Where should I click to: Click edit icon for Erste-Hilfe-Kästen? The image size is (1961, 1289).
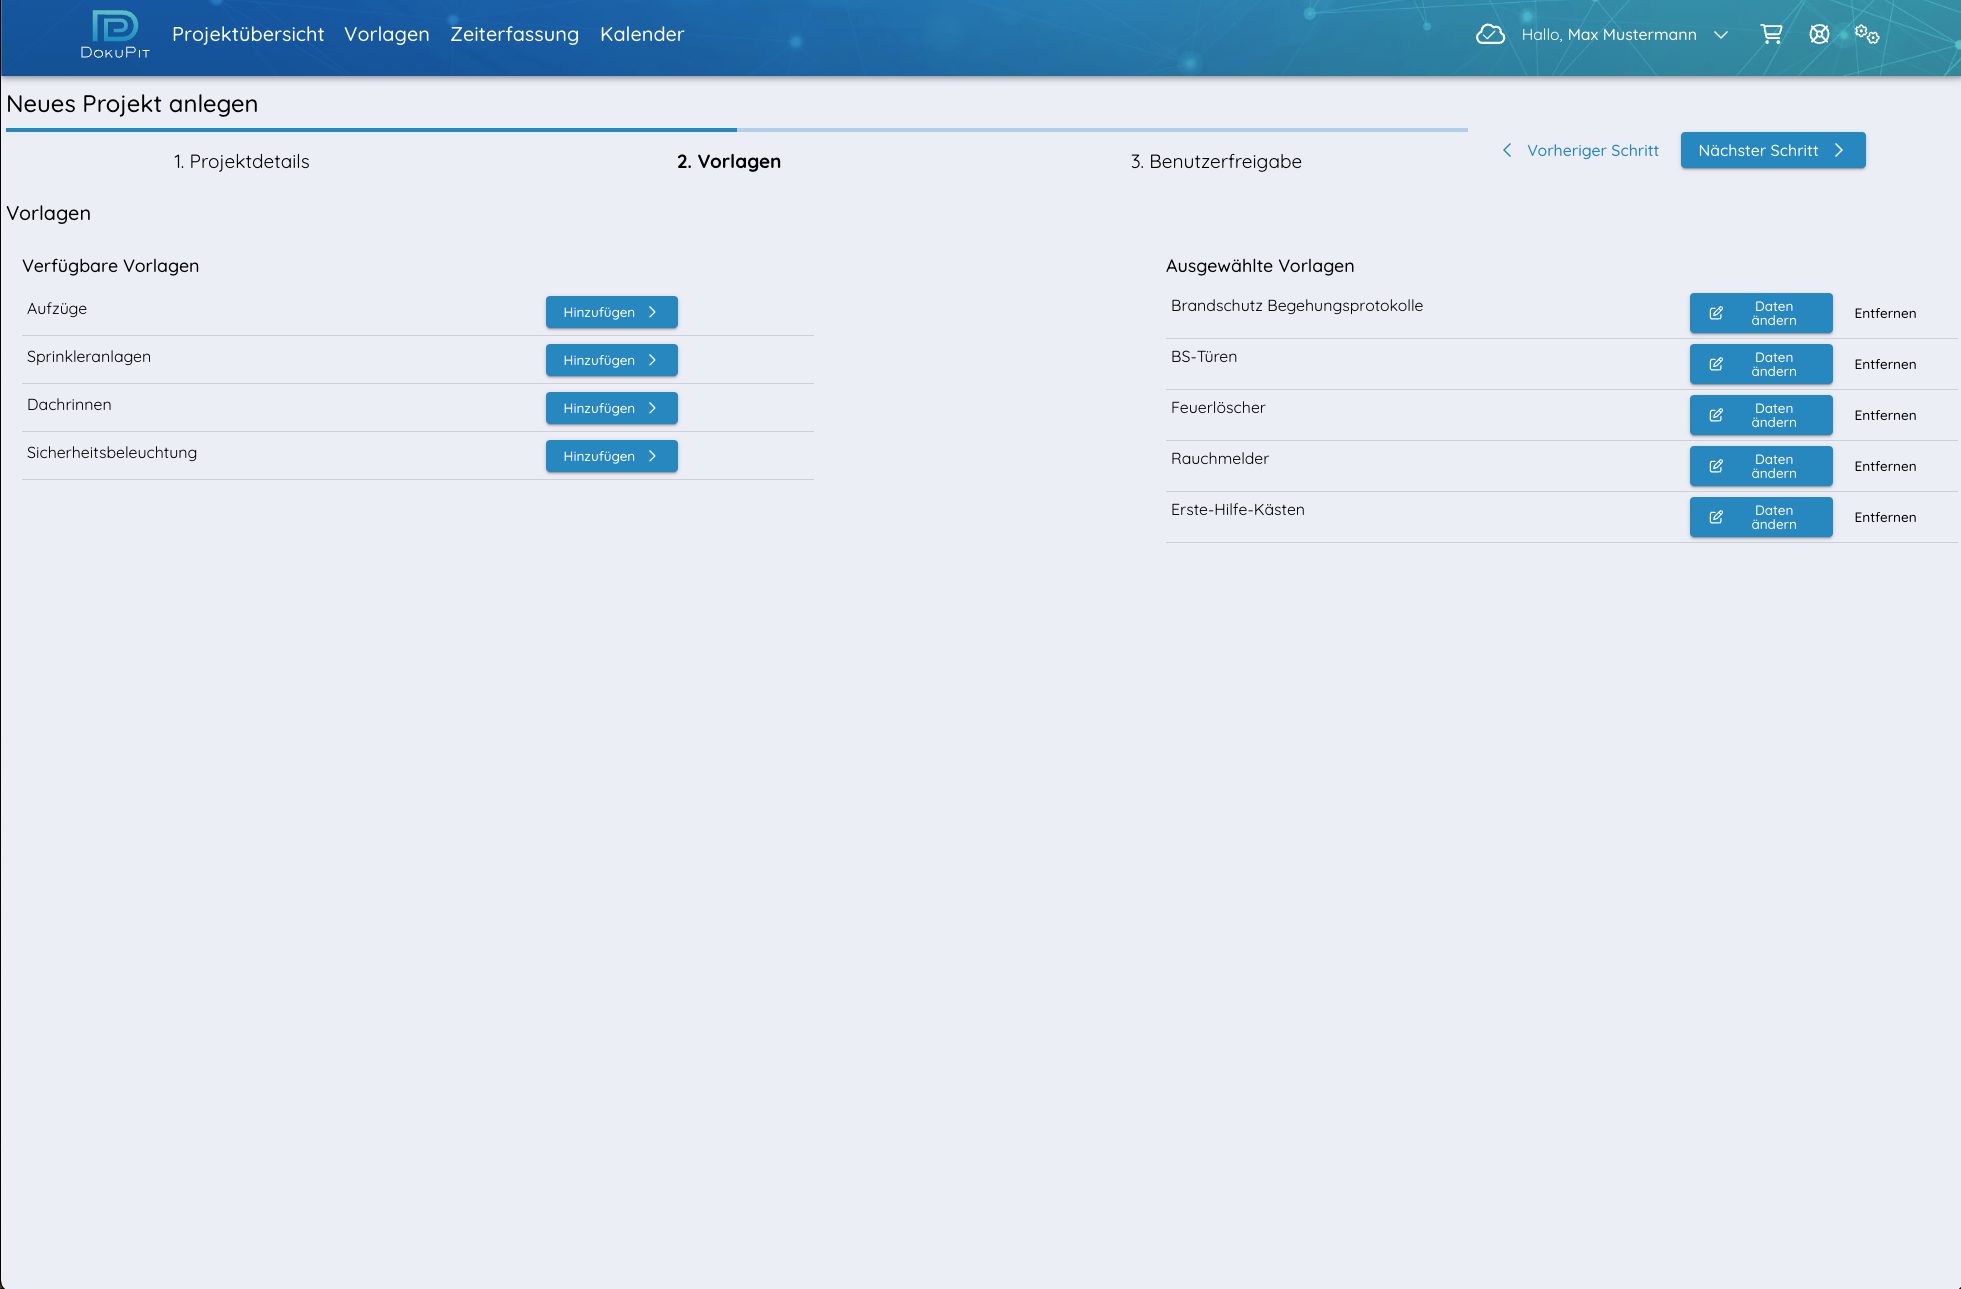click(x=1716, y=517)
